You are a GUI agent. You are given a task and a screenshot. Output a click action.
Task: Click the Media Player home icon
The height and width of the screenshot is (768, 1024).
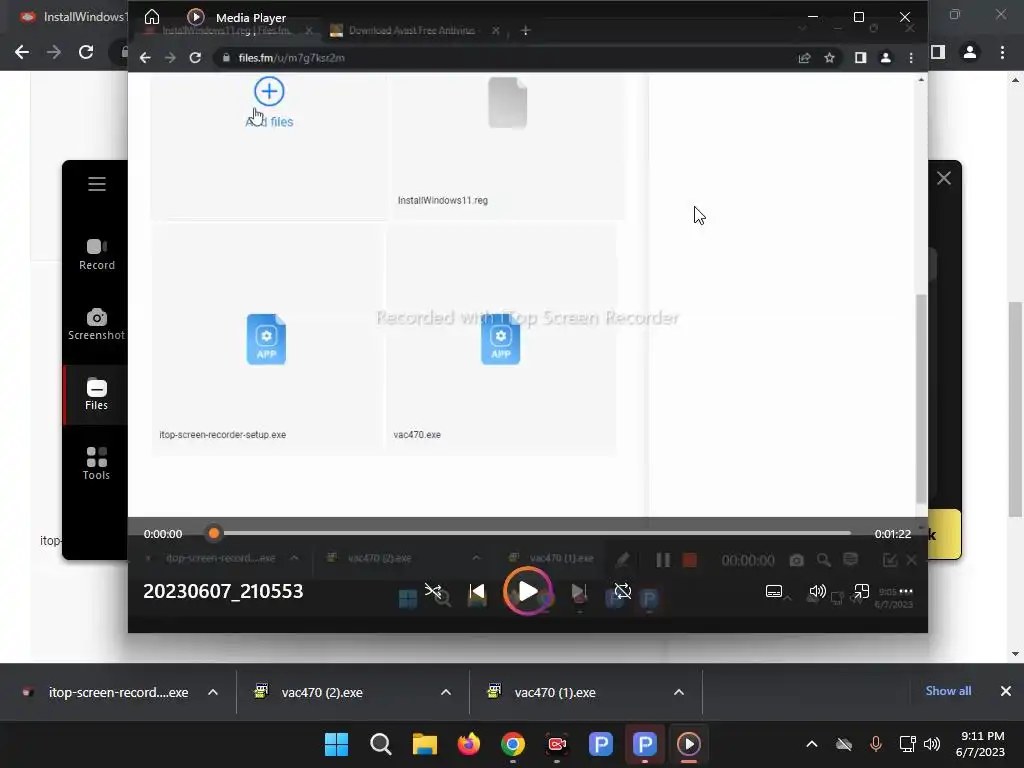pos(152,17)
